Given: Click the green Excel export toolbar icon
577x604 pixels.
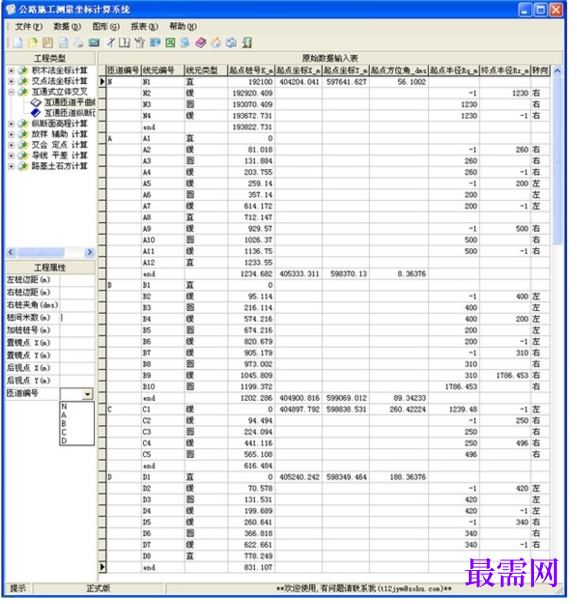Looking at the screenshot, I should [x=170, y=43].
